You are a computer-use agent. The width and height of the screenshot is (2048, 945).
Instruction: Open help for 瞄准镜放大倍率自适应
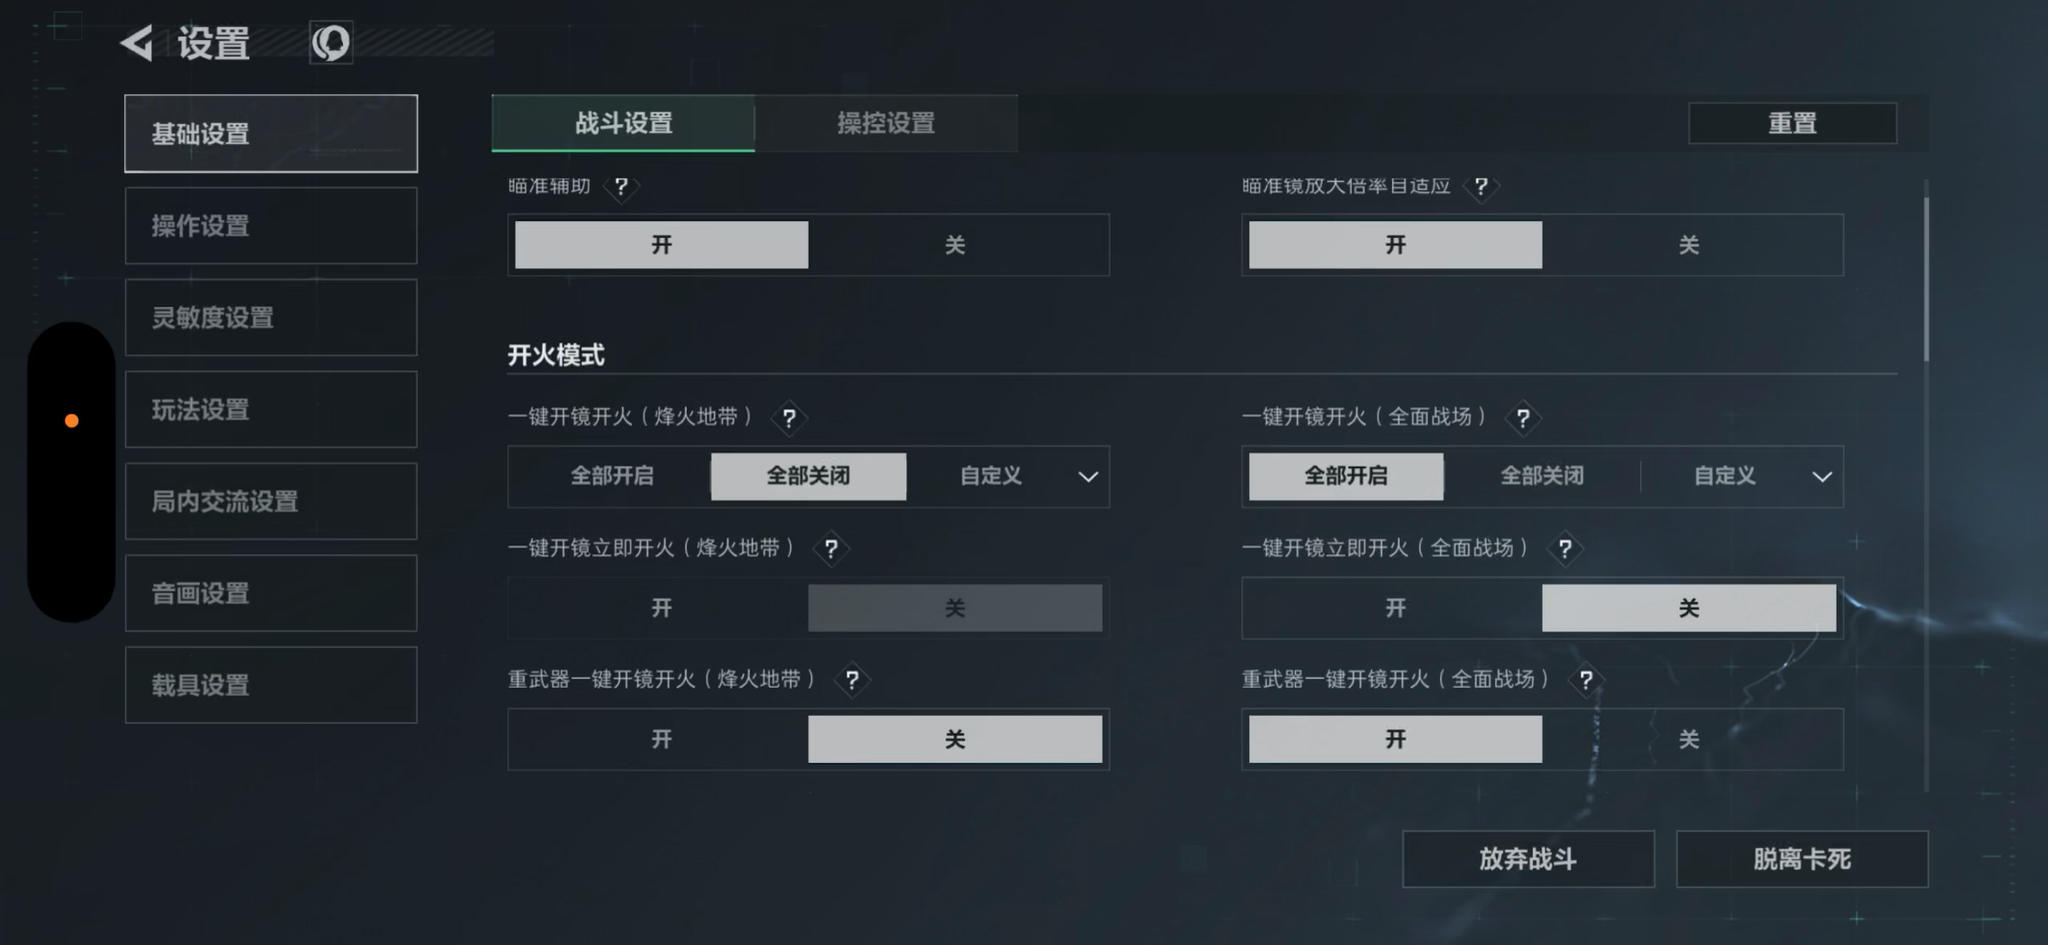[1481, 186]
